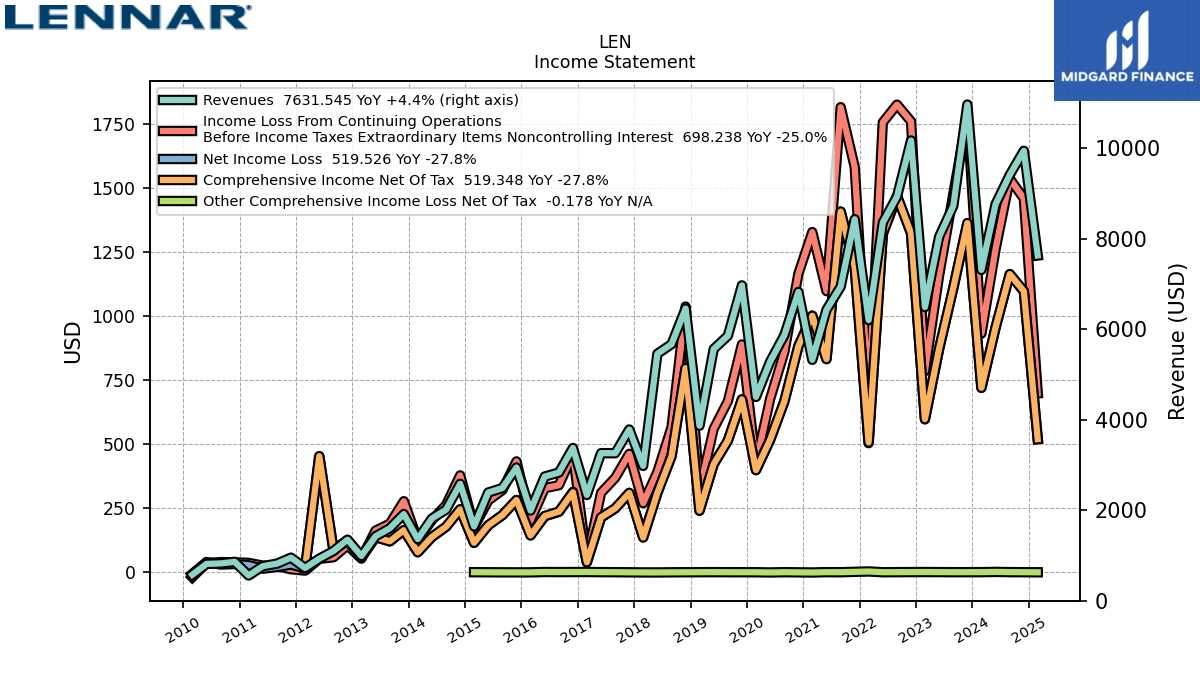Viewport: 1200px width, 675px height.
Task: Click the 'USD' left axis label
Action: [73, 341]
